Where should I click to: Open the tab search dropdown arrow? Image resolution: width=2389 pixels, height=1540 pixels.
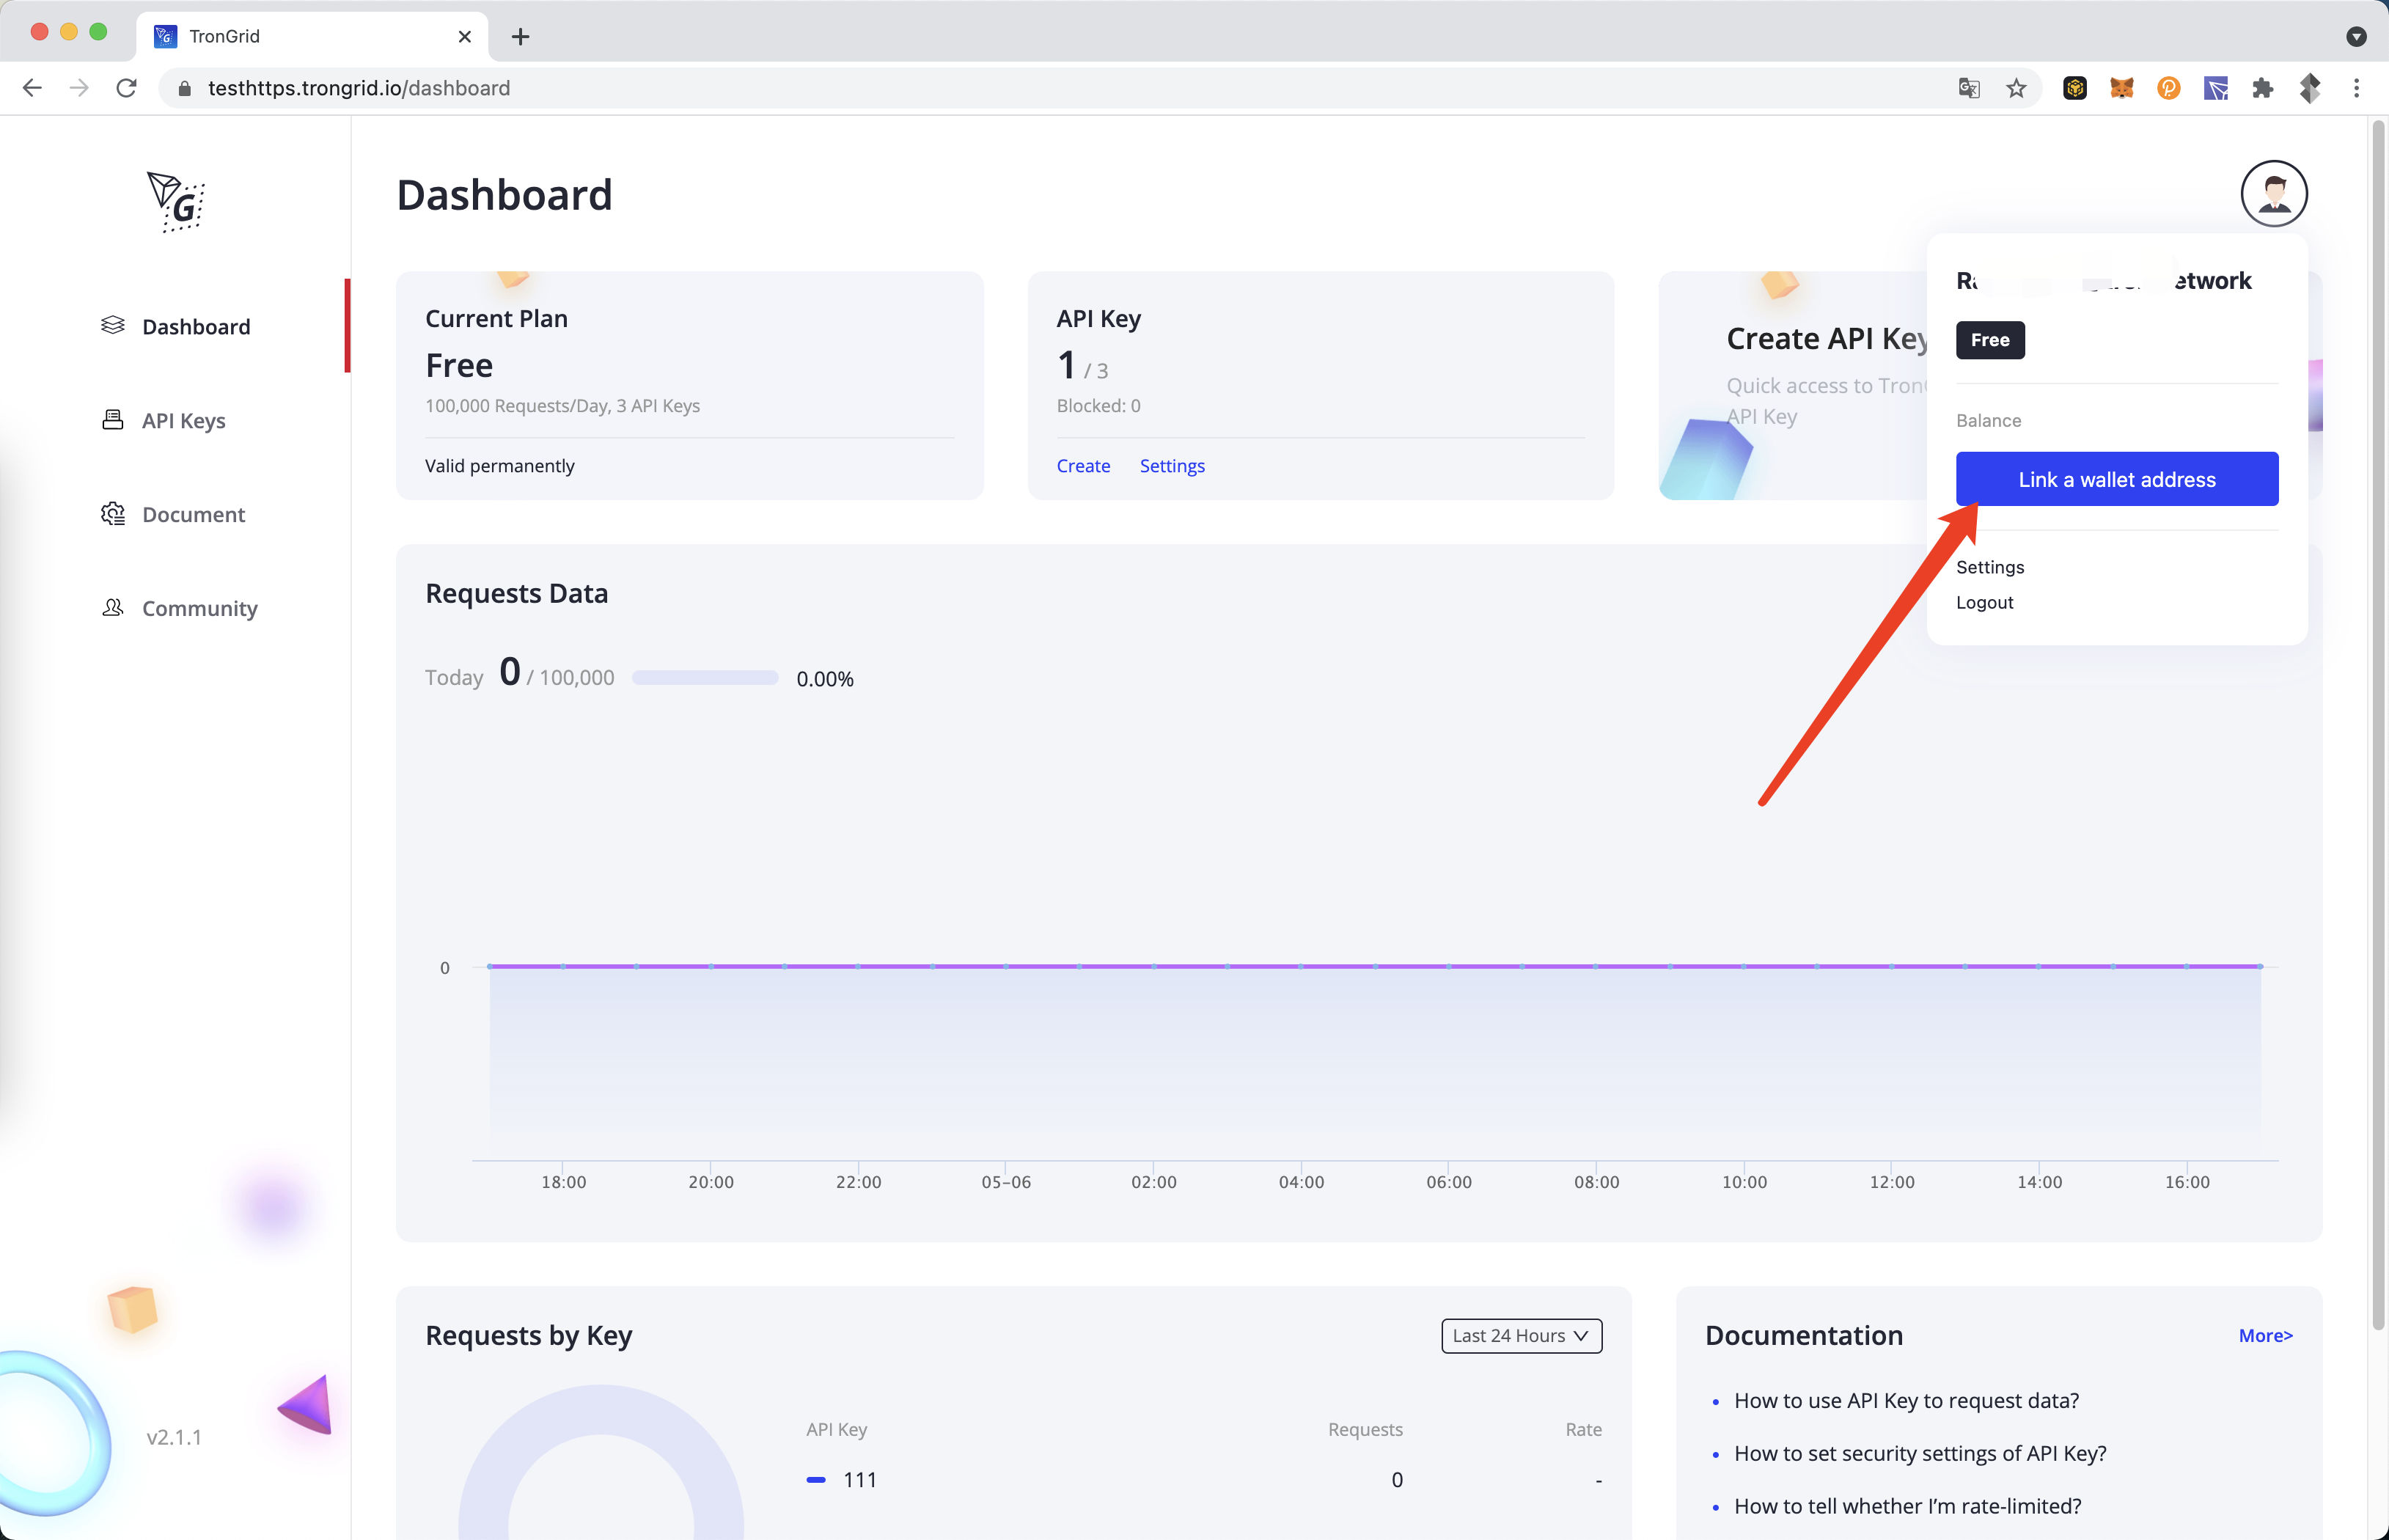pos(2356,37)
